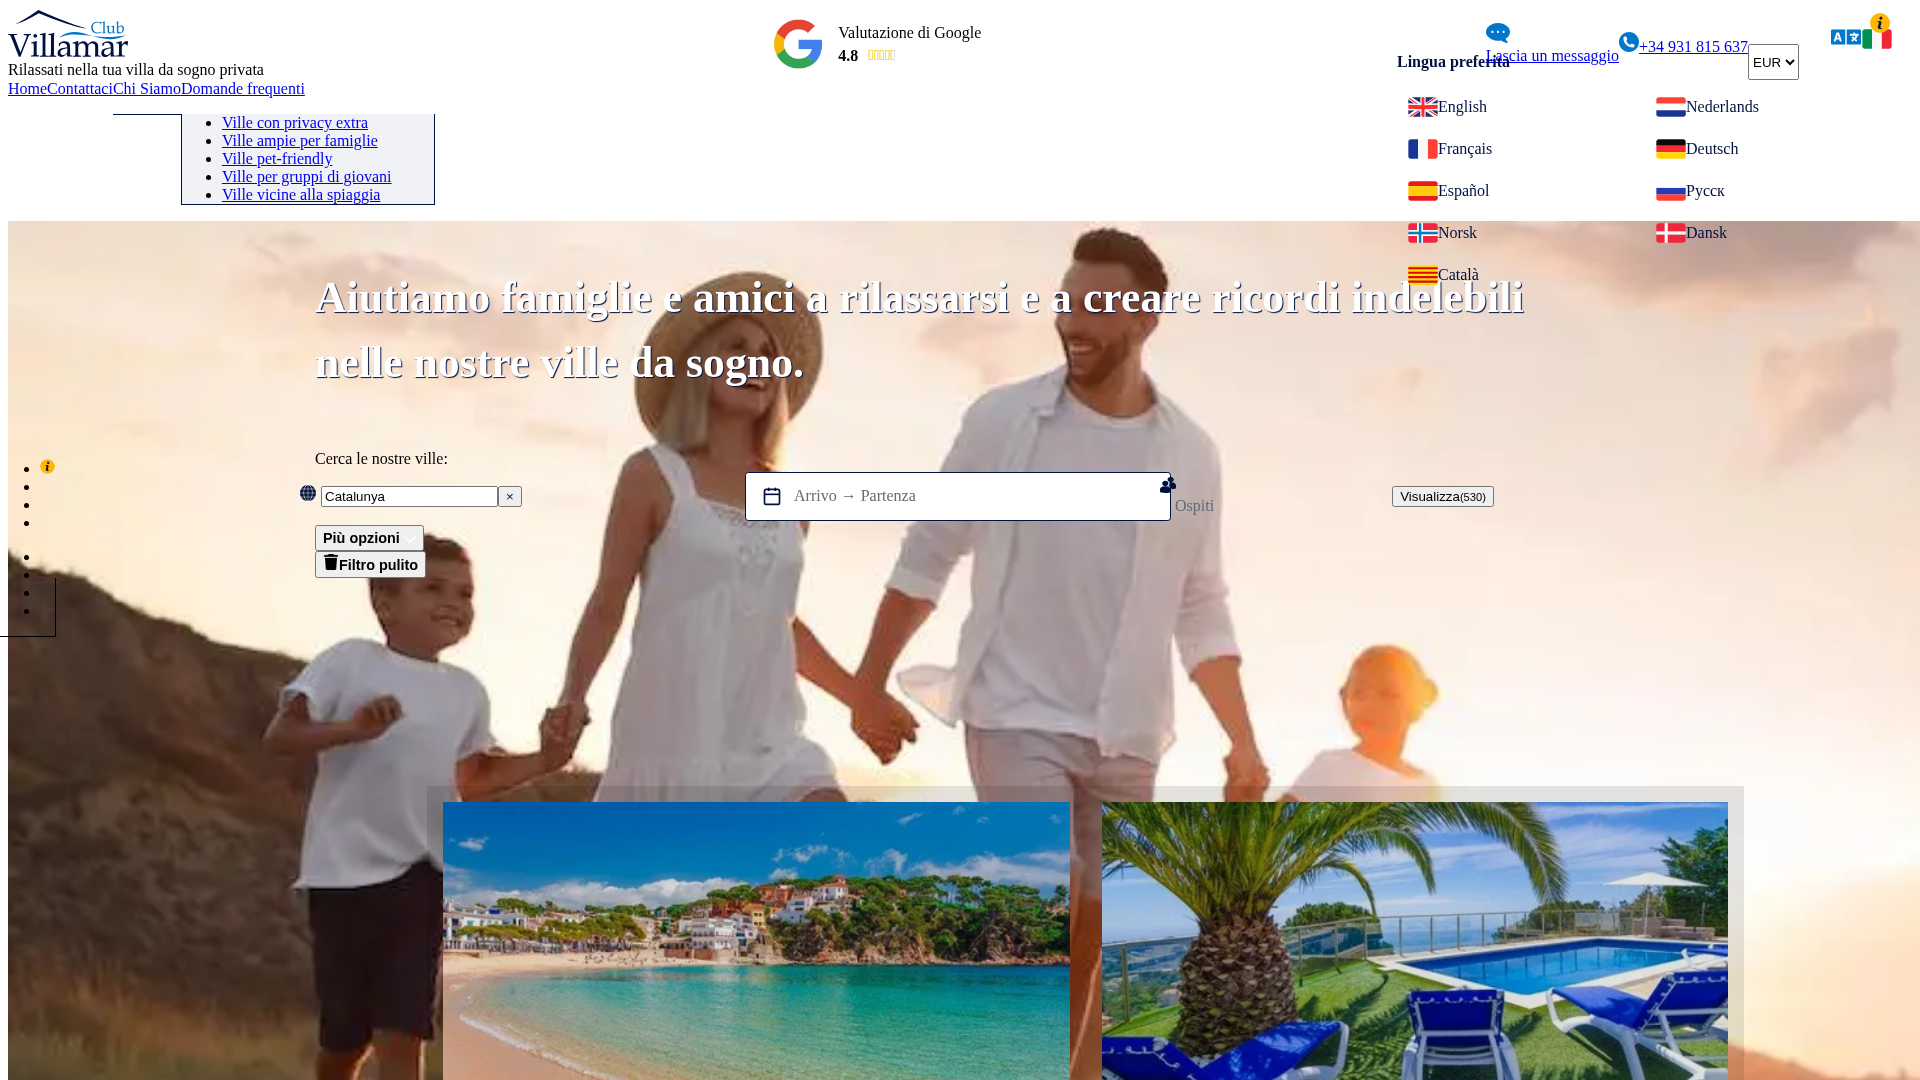This screenshot has width=1920, height=1080.
Task: Choose the Català flag language option
Action: [1423, 275]
